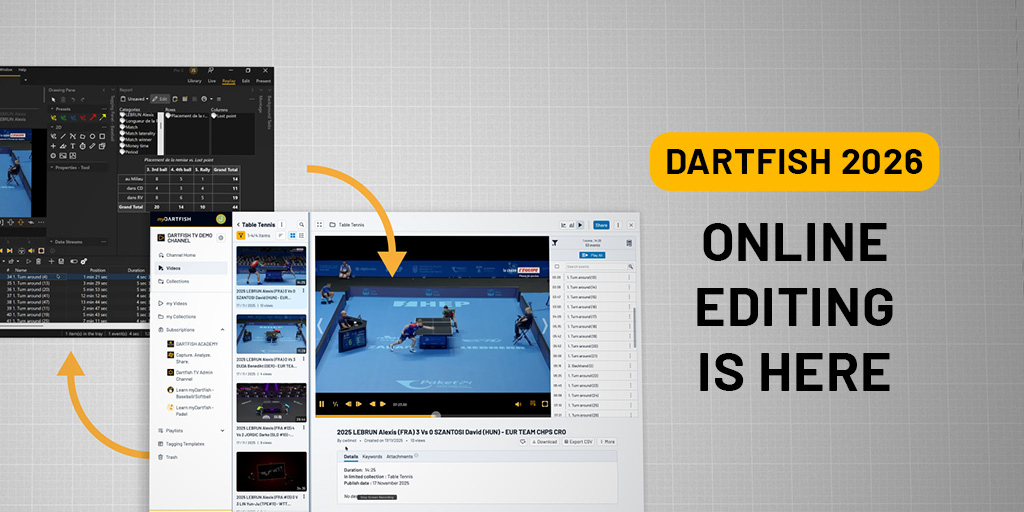Open the Library tab in desktop Dartfish window
The width and height of the screenshot is (1024, 512).
[195, 81]
